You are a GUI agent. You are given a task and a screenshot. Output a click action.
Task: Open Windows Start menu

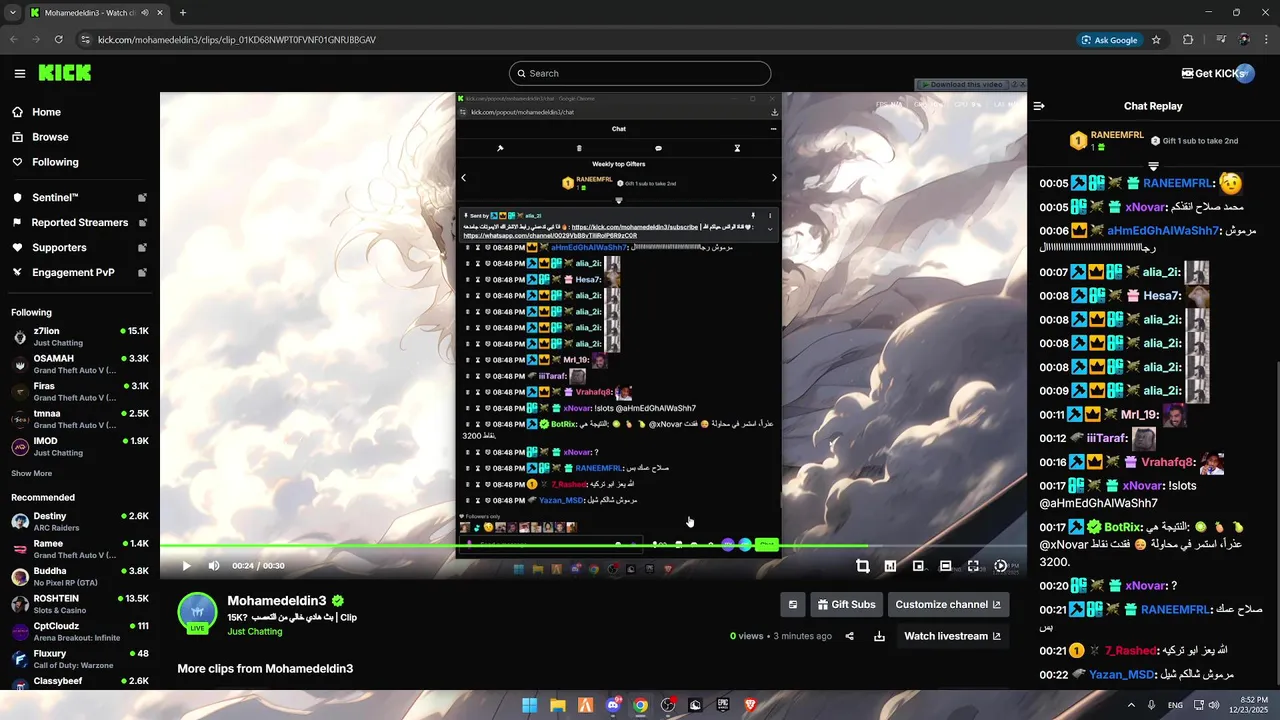pos(530,705)
